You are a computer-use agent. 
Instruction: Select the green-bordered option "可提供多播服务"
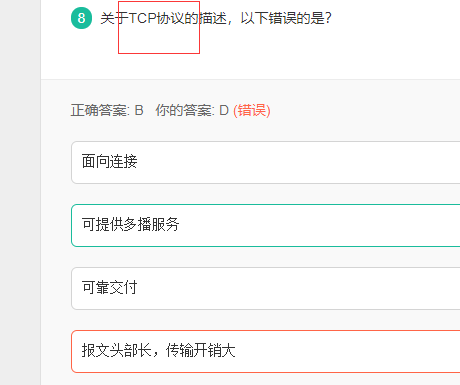coord(266,225)
